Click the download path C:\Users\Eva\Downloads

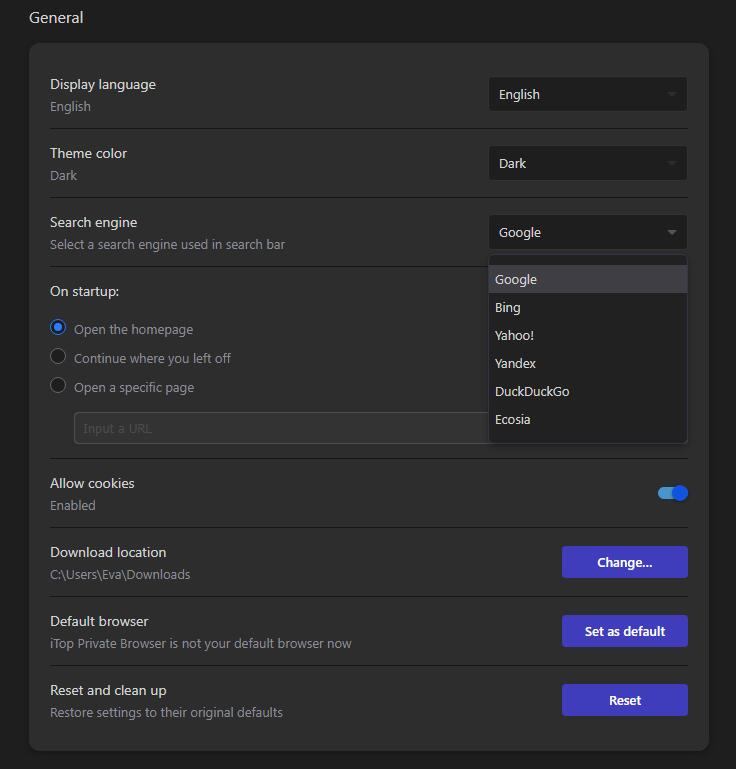pos(120,574)
